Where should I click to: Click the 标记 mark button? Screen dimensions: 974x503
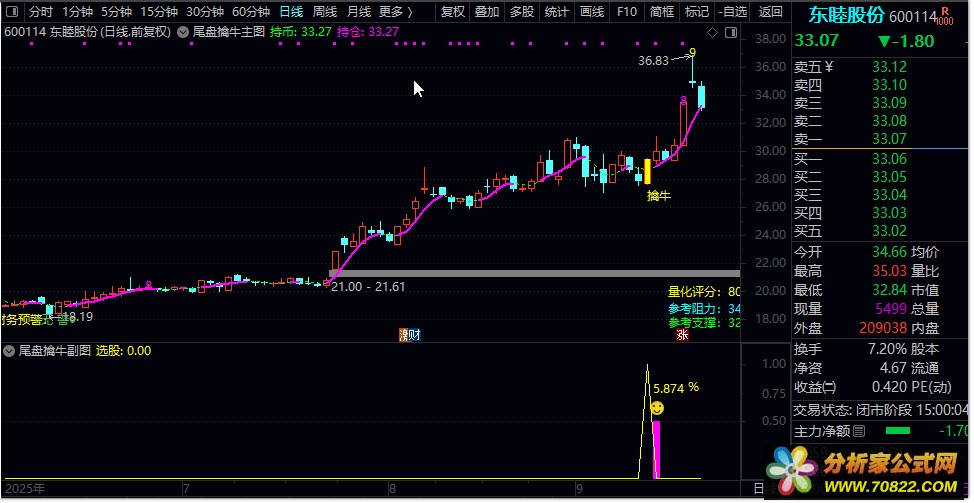[697, 11]
